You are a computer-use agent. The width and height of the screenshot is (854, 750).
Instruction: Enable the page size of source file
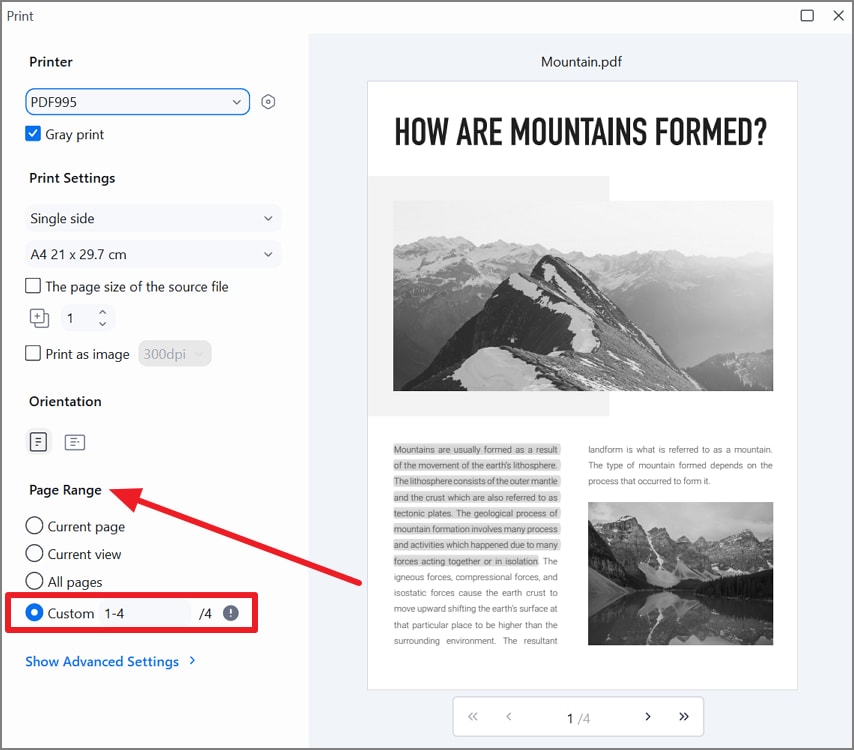coord(33,286)
